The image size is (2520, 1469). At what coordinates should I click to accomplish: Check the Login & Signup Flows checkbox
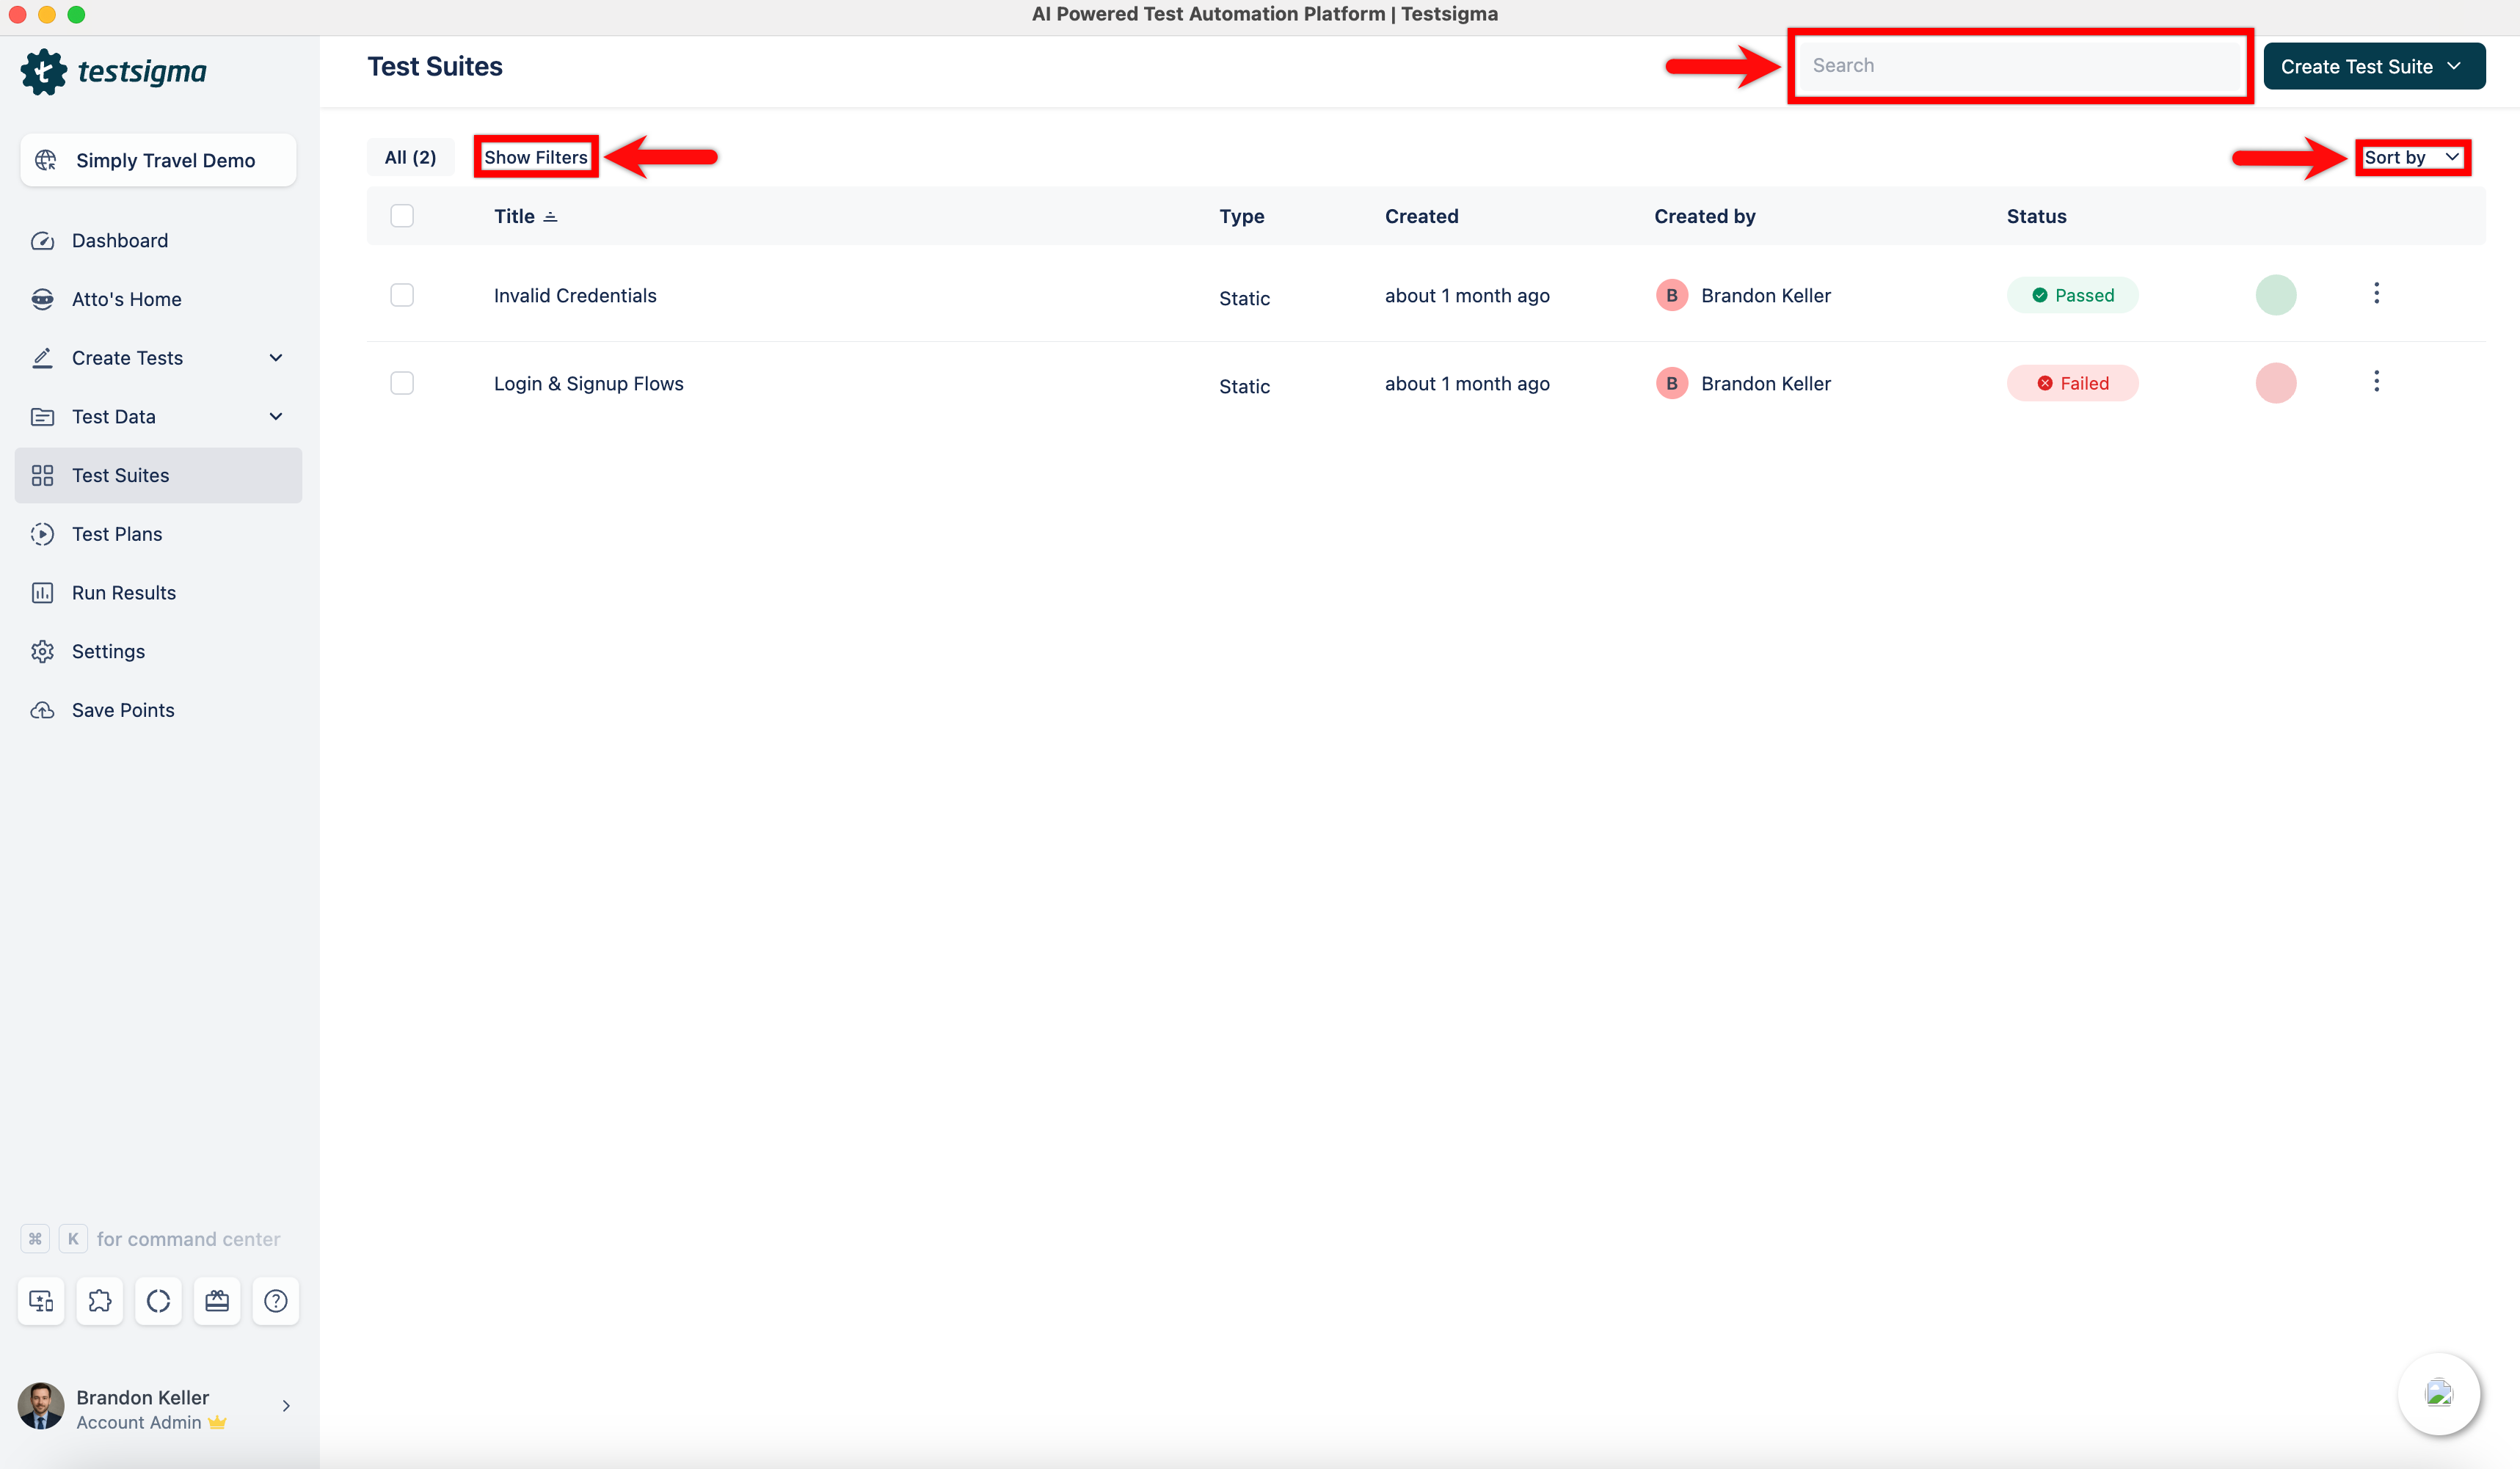[402, 382]
